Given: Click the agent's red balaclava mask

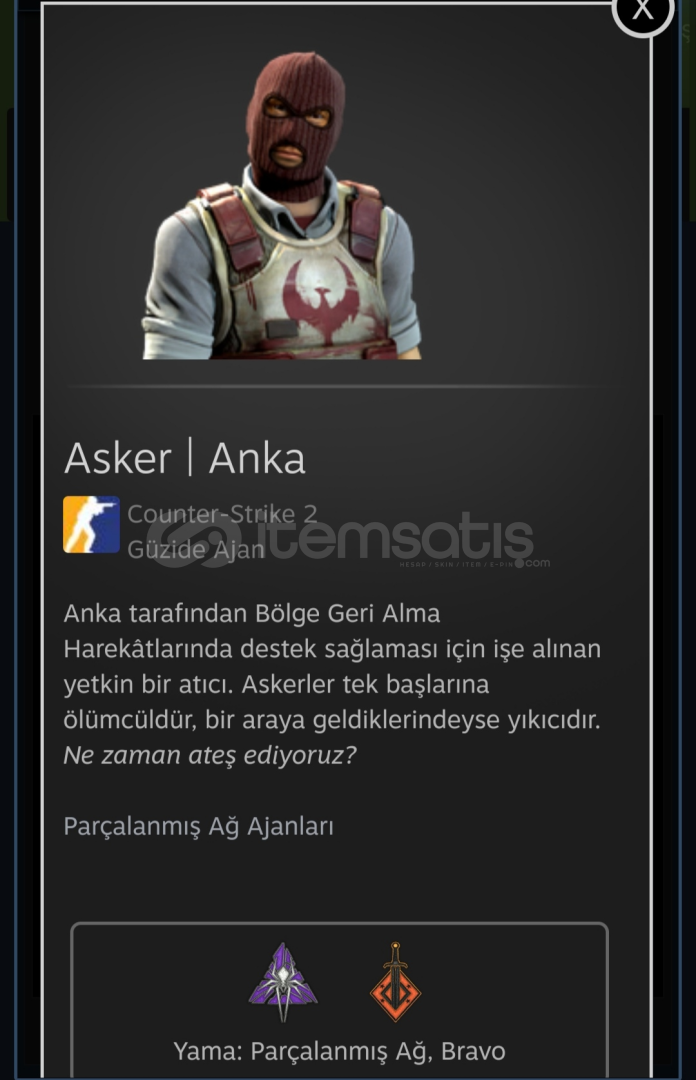Looking at the screenshot, I should [x=295, y=123].
